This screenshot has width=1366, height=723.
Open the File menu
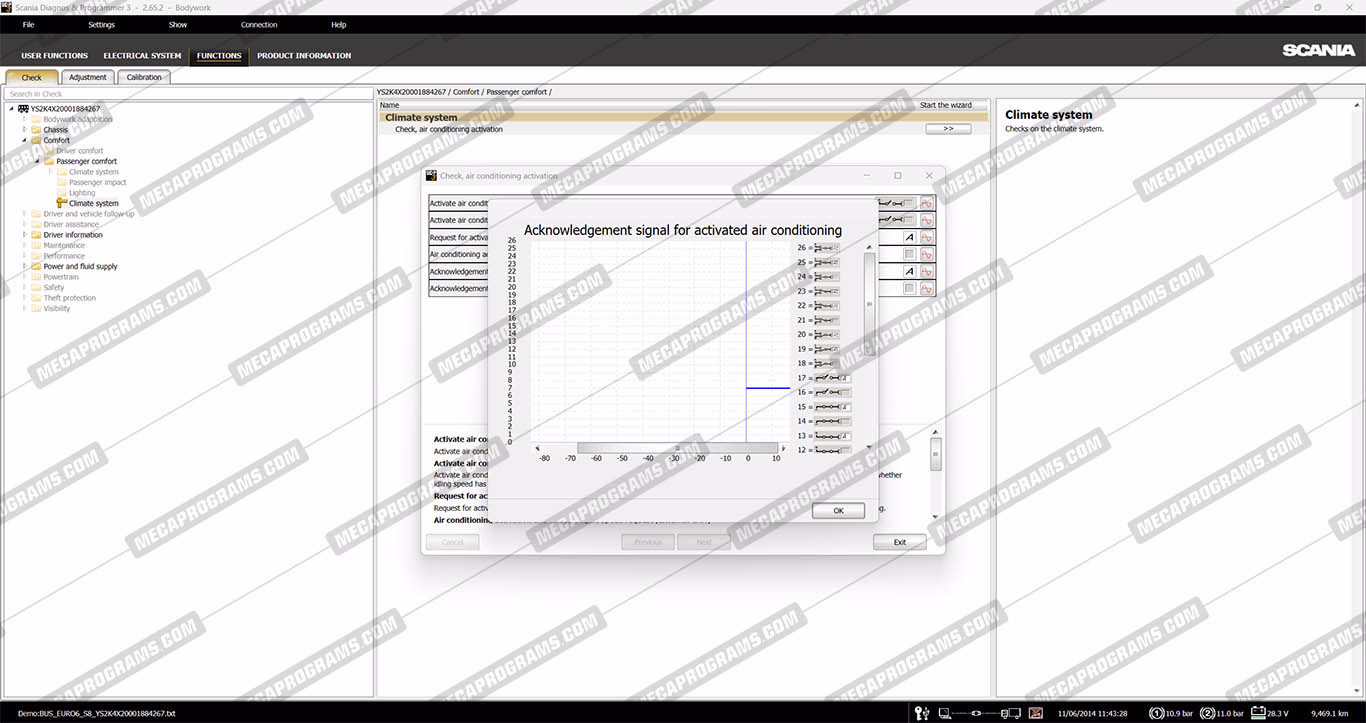[28, 25]
